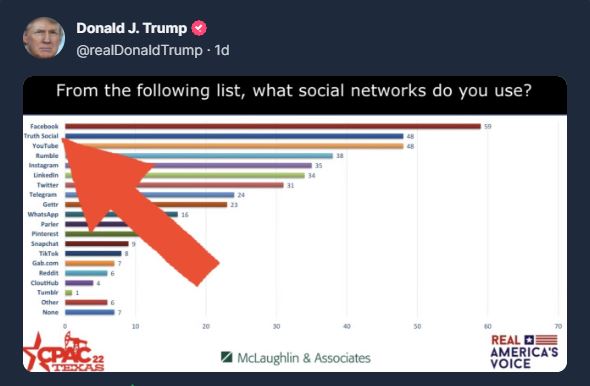Click the @realDonaldTrump handle
Image resolution: width=590 pixels, height=386 pixels.
(x=139, y=50)
